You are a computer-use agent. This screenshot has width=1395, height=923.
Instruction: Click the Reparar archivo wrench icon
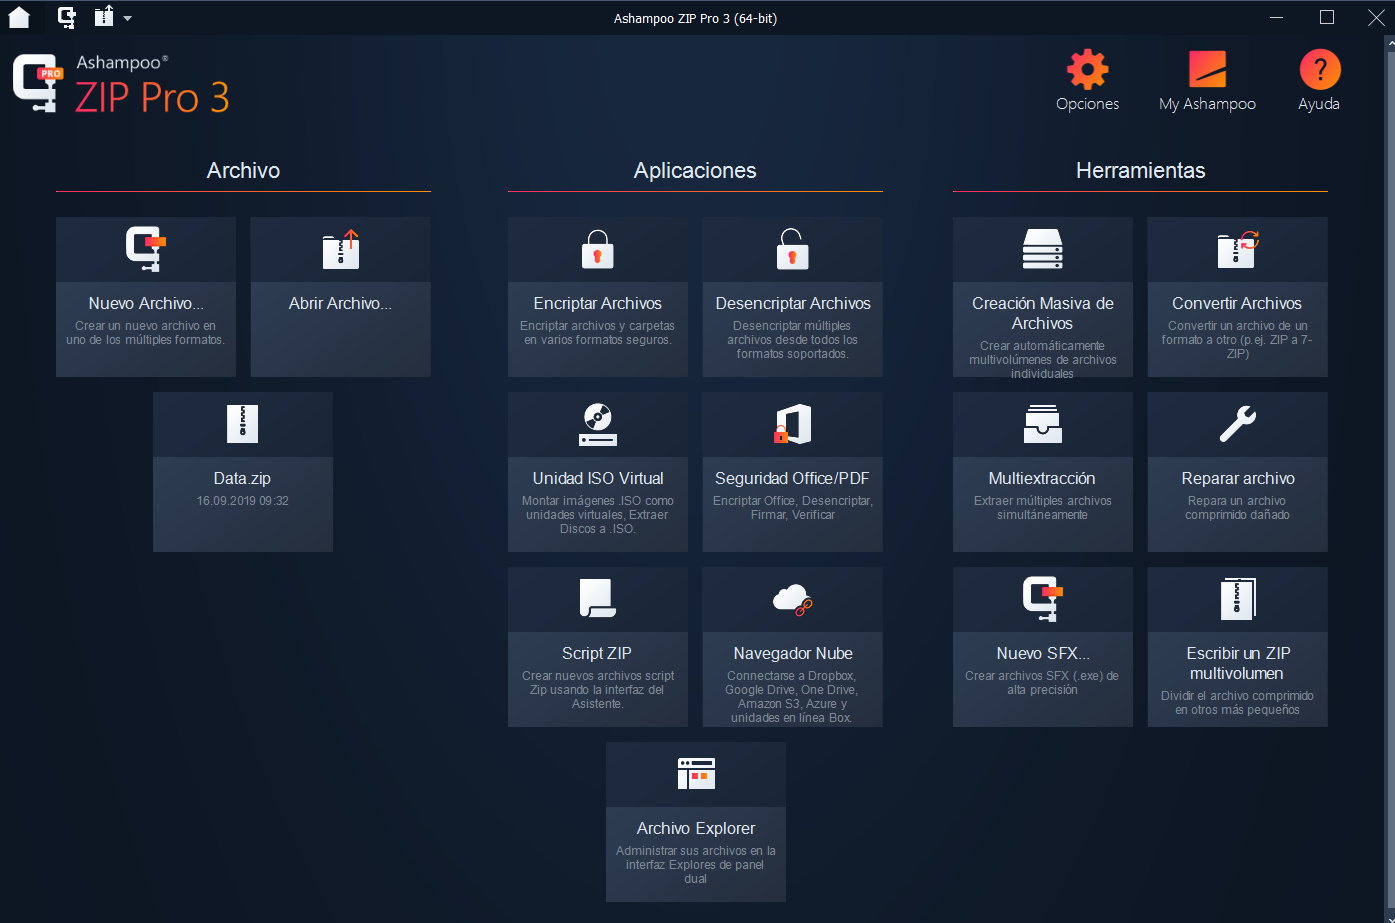1237,424
